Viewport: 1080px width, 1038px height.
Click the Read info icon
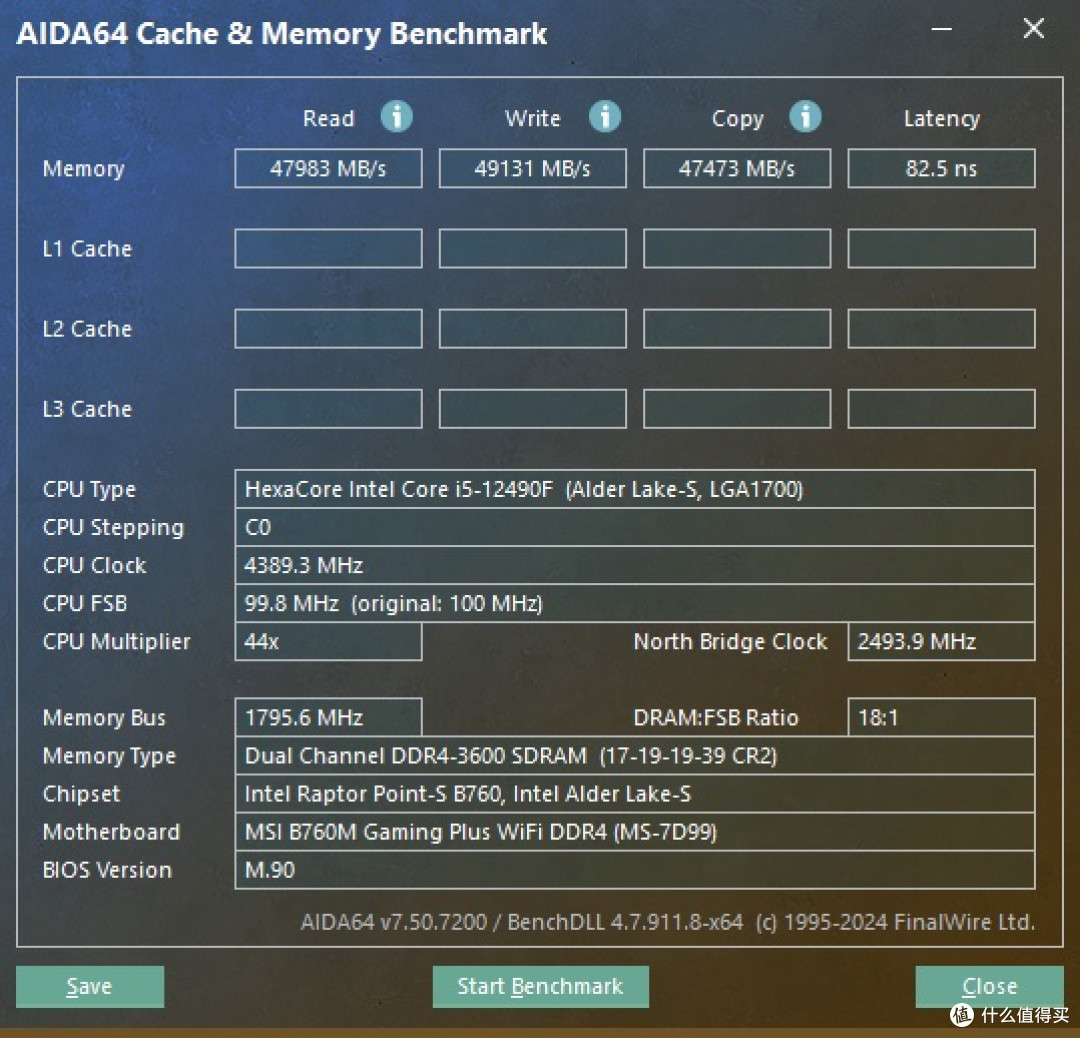pyautogui.click(x=397, y=116)
